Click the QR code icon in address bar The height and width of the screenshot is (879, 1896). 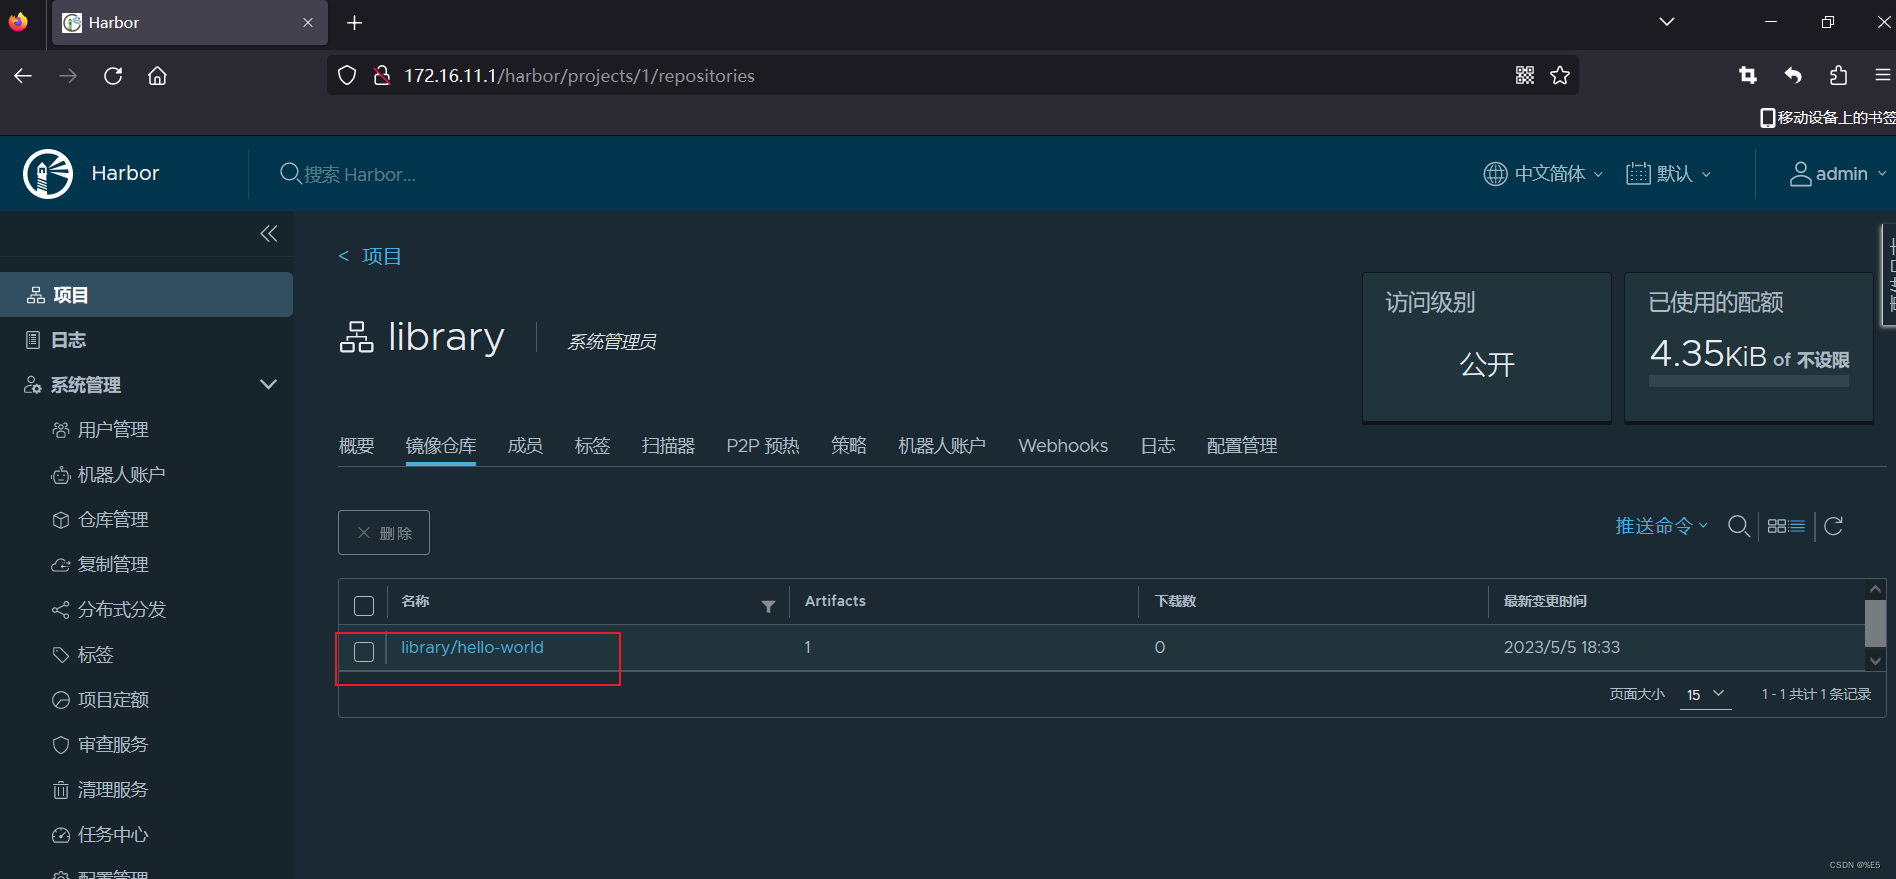(1525, 75)
